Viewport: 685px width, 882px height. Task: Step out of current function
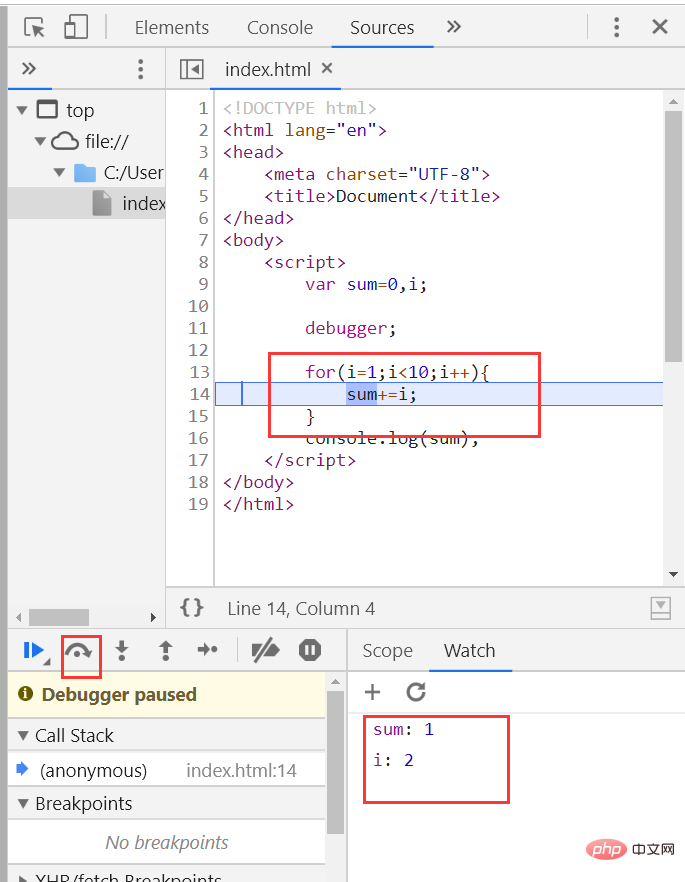click(165, 650)
